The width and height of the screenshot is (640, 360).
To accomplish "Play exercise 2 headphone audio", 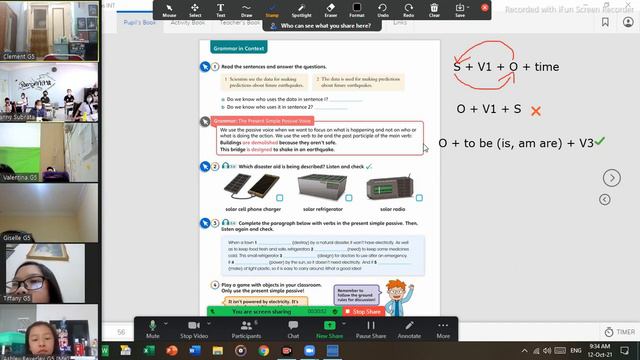I will coord(226,166).
